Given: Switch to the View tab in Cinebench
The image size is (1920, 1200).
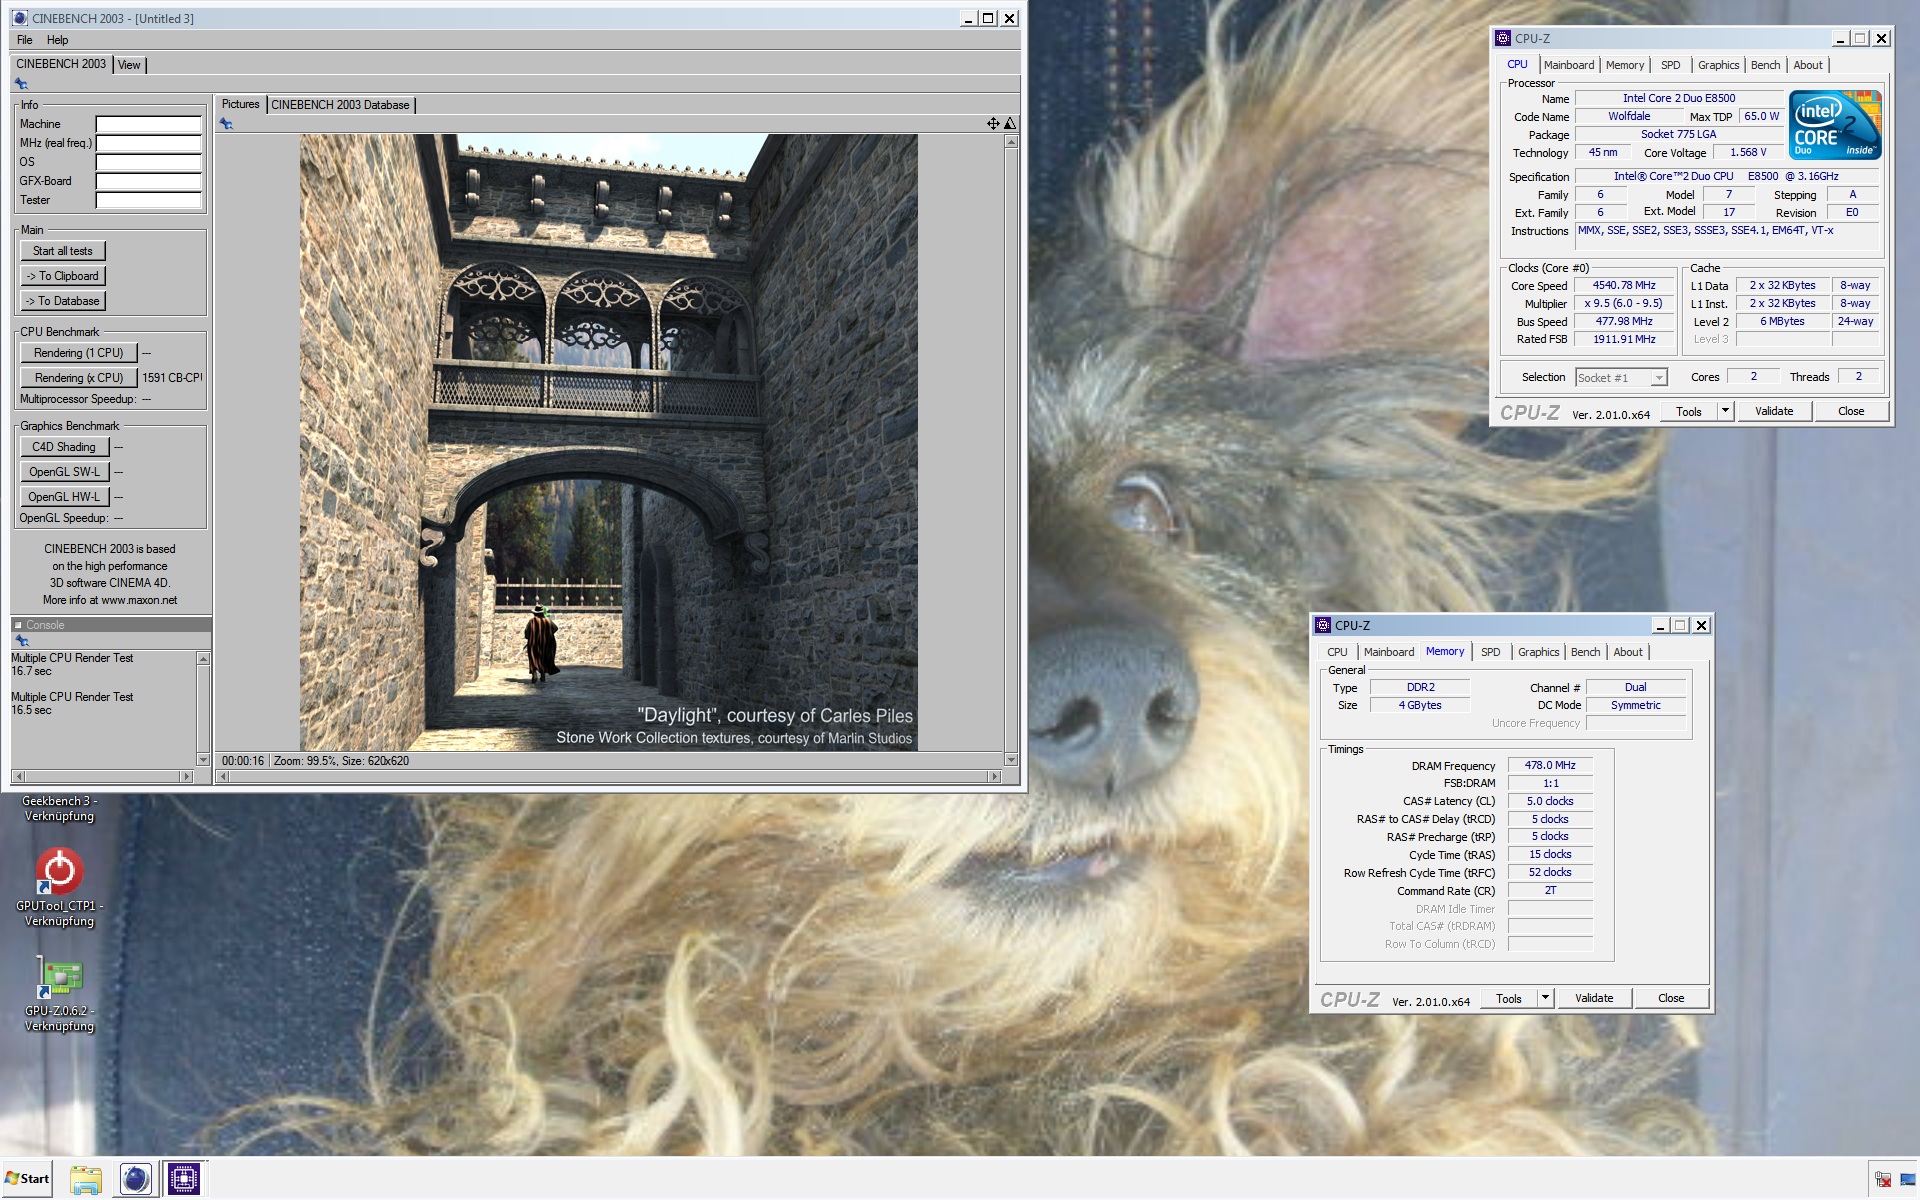Looking at the screenshot, I should [x=129, y=65].
